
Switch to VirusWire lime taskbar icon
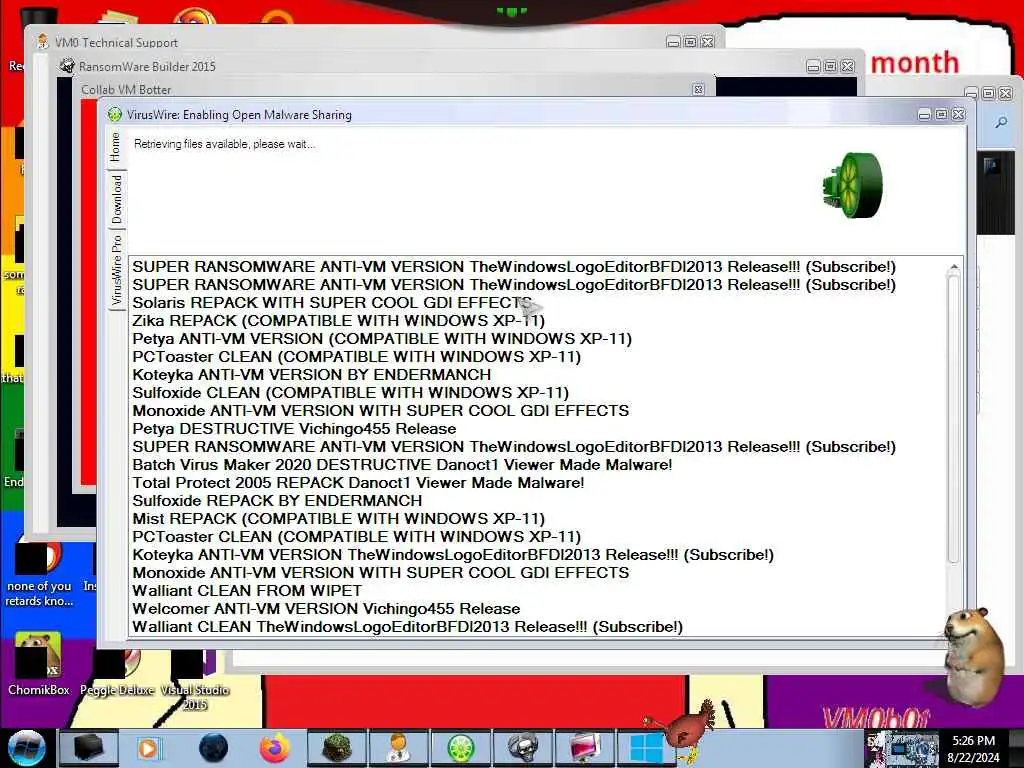460,748
